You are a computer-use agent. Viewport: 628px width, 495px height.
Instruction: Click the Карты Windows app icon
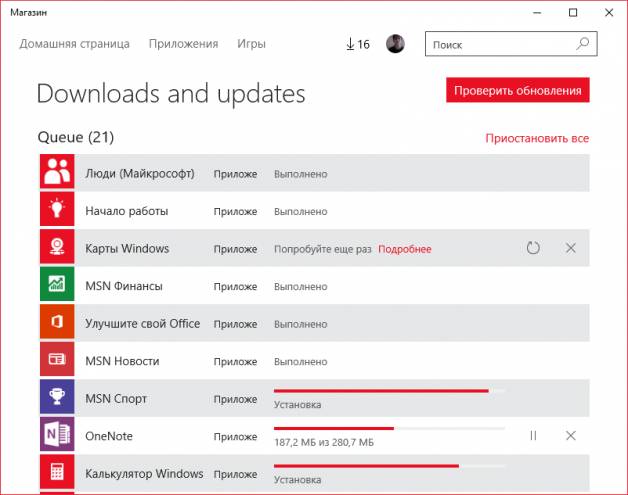click(x=57, y=246)
